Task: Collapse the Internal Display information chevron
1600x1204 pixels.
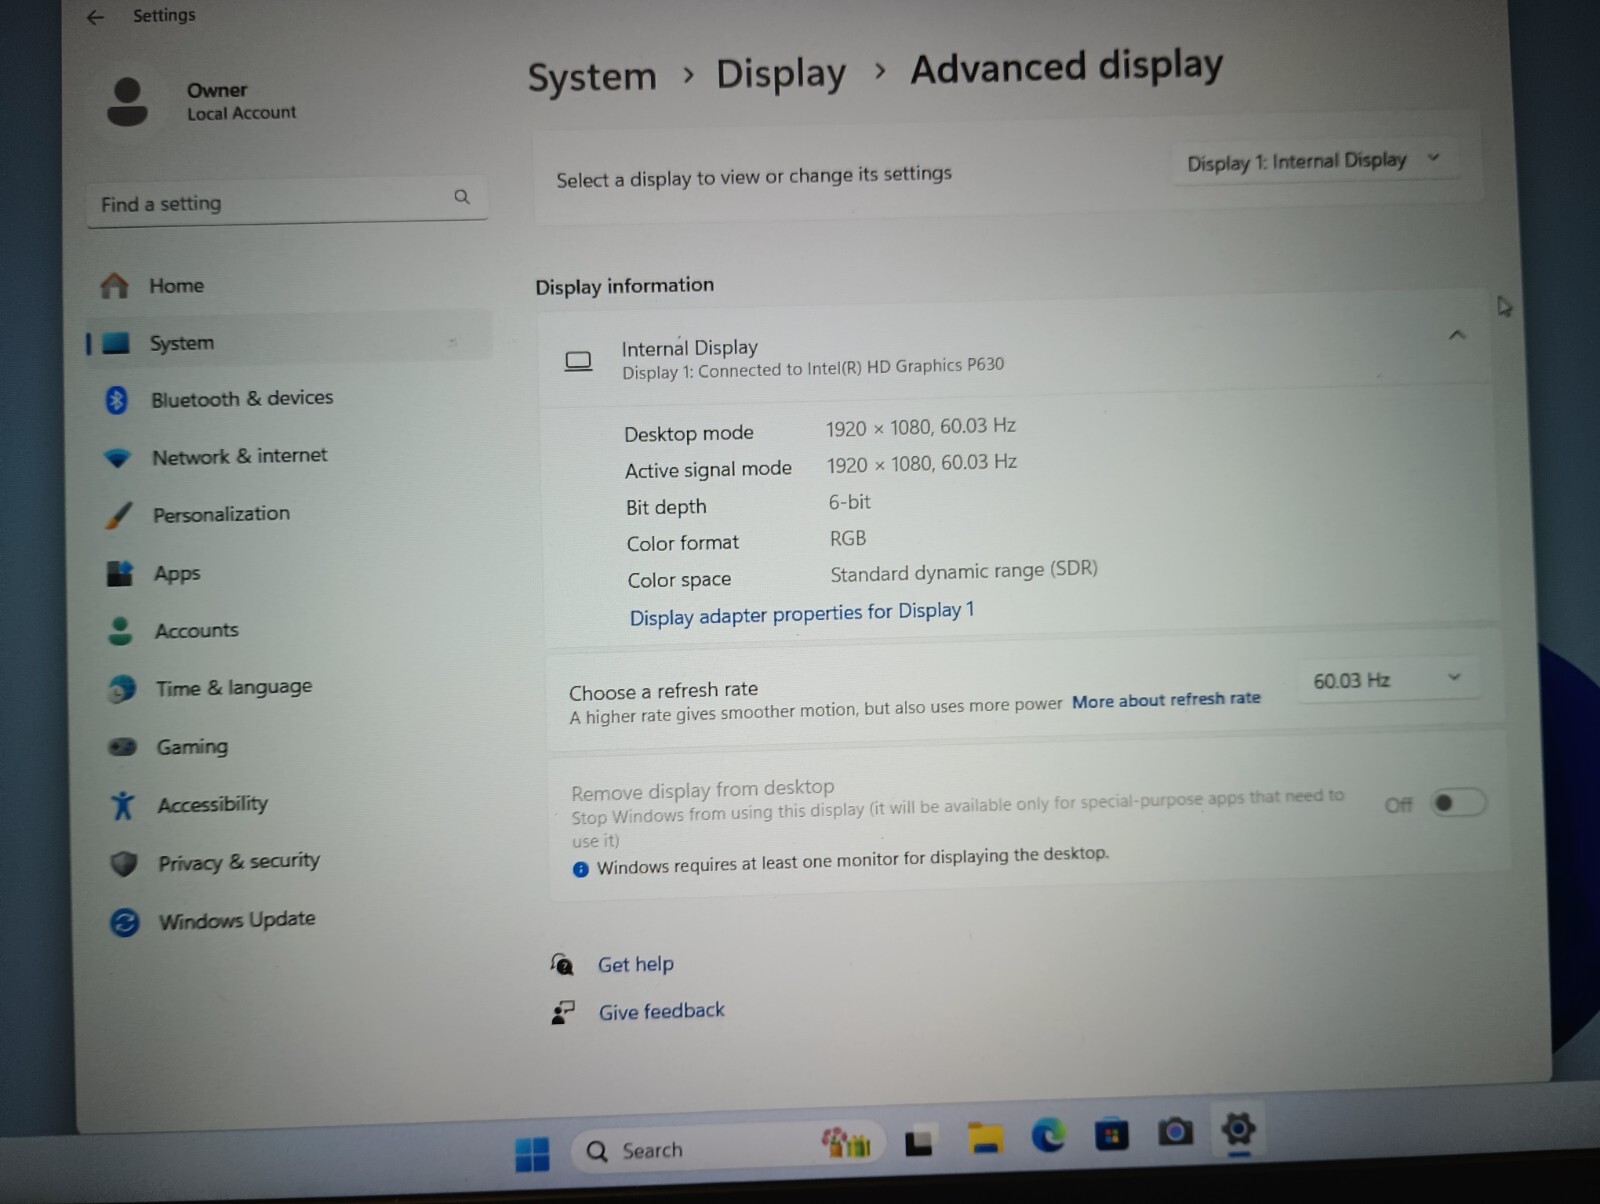Action: pos(1456,335)
